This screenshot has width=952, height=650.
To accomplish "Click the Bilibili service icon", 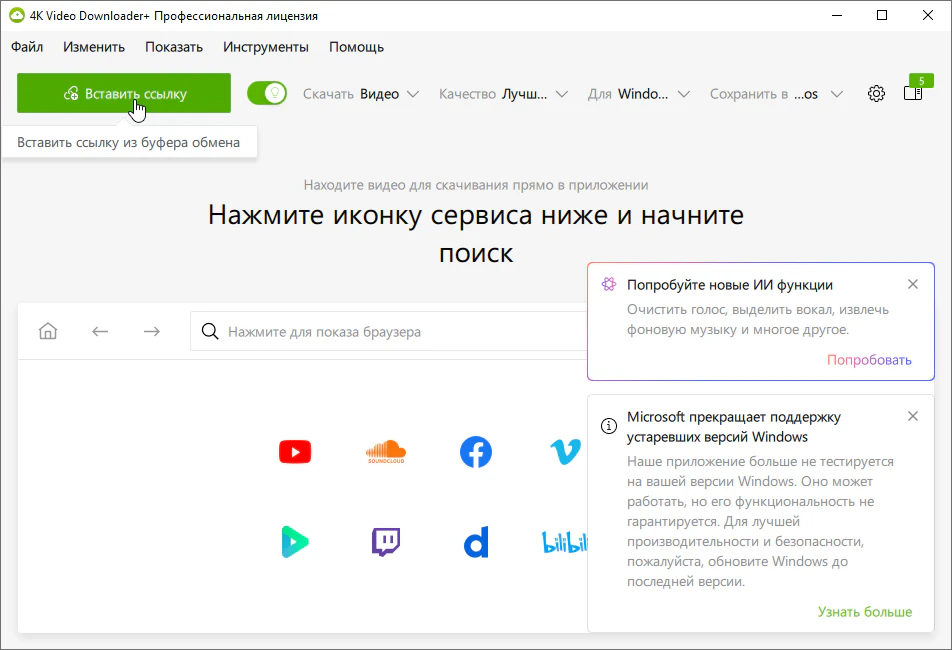I will (565, 542).
